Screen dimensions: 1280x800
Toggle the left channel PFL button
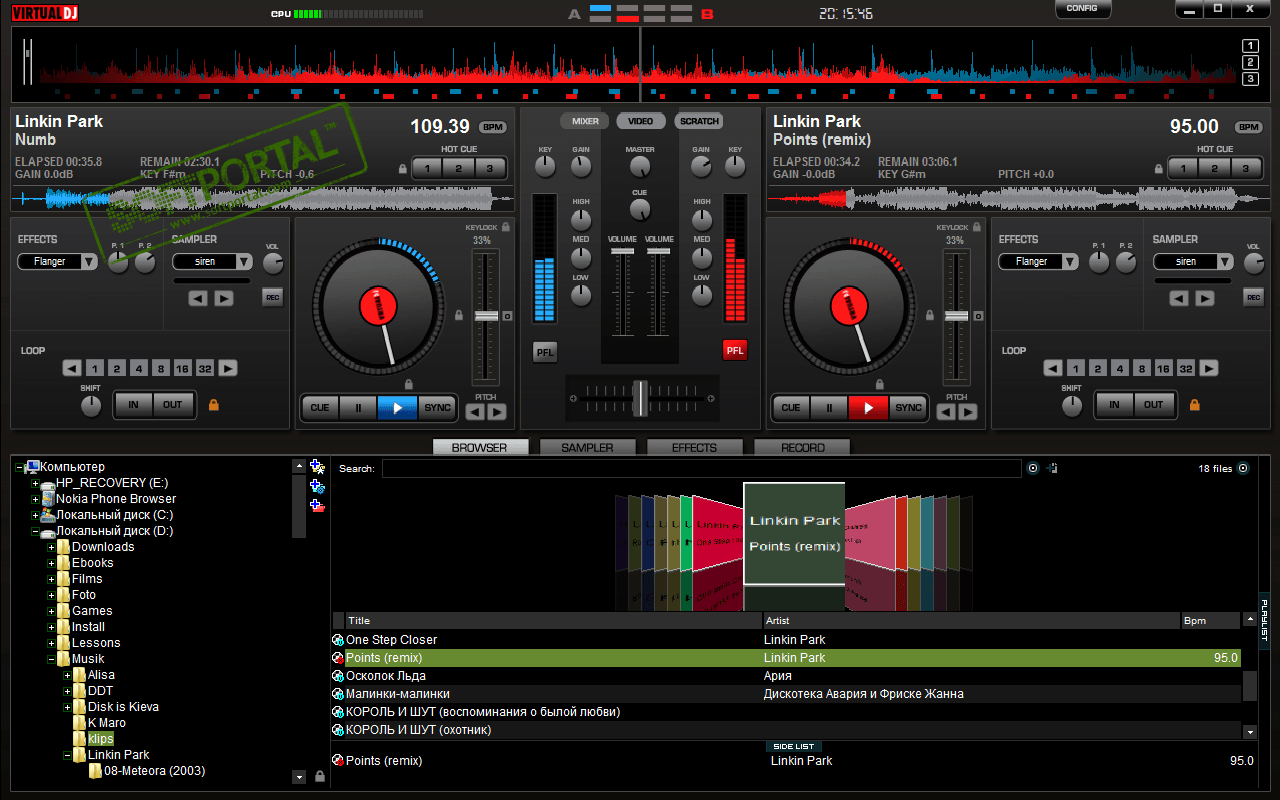click(x=545, y=351)
